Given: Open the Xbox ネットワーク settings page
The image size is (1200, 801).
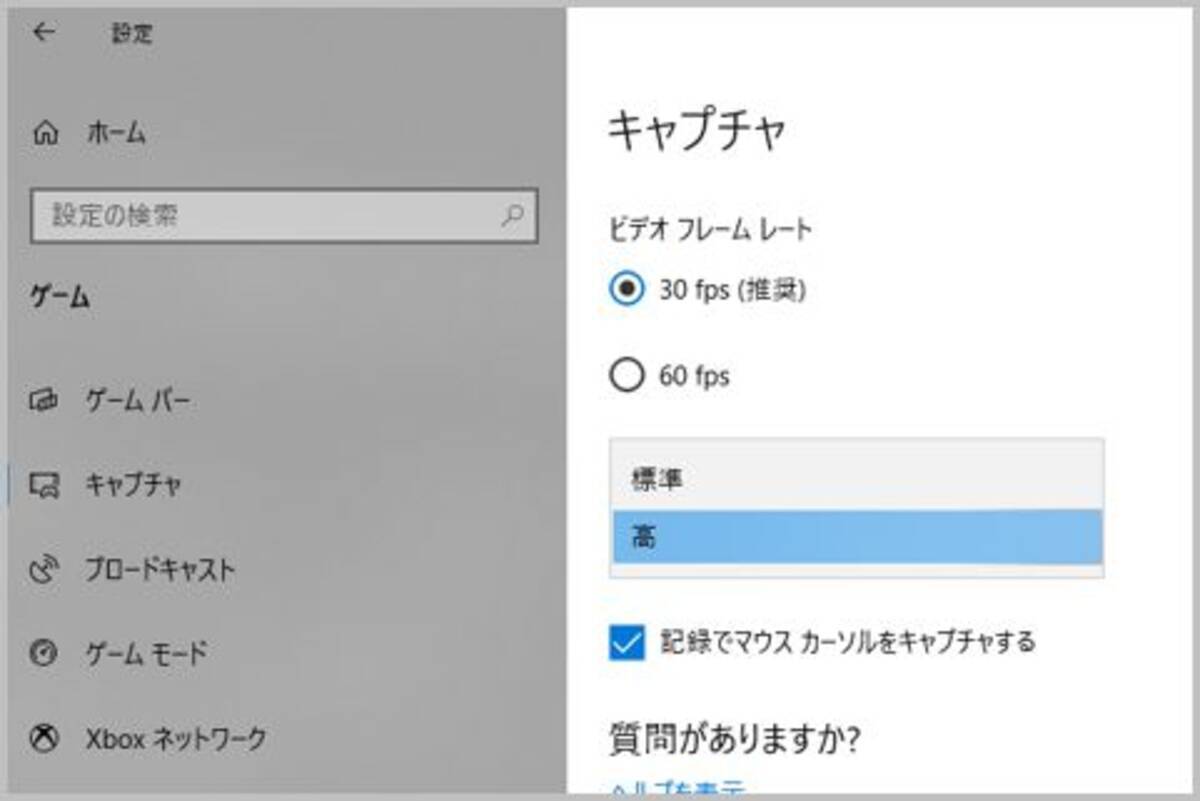Looking at the screenshot, I should pyautogui.click(x=176, y=740).
